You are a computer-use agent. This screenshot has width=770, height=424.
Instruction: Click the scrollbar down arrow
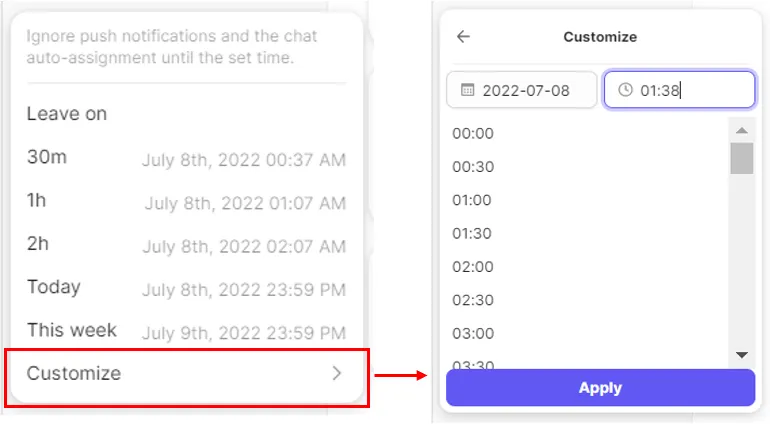pos(741,354)
